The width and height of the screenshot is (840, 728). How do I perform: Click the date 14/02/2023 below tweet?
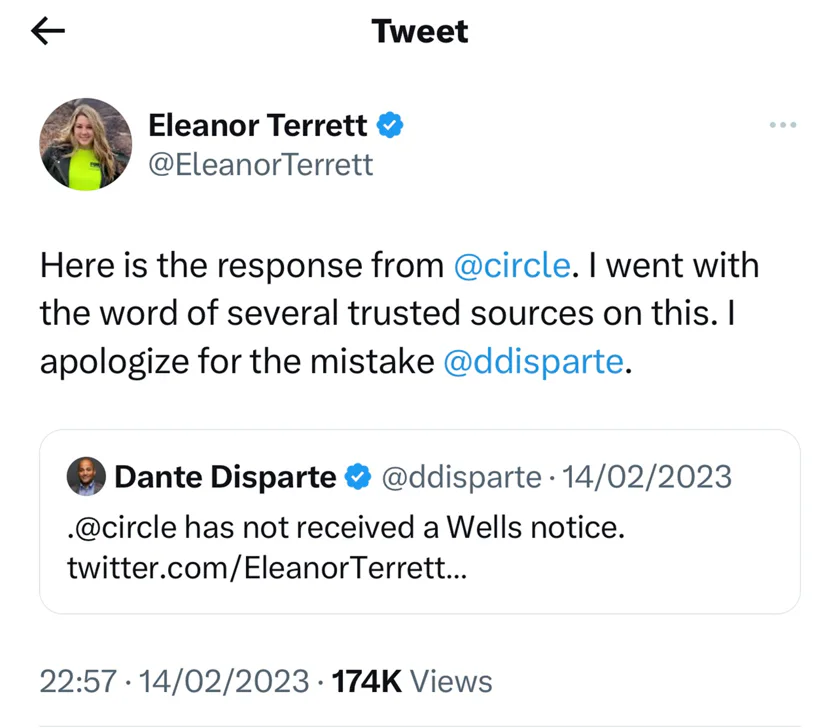pos(224,681)
